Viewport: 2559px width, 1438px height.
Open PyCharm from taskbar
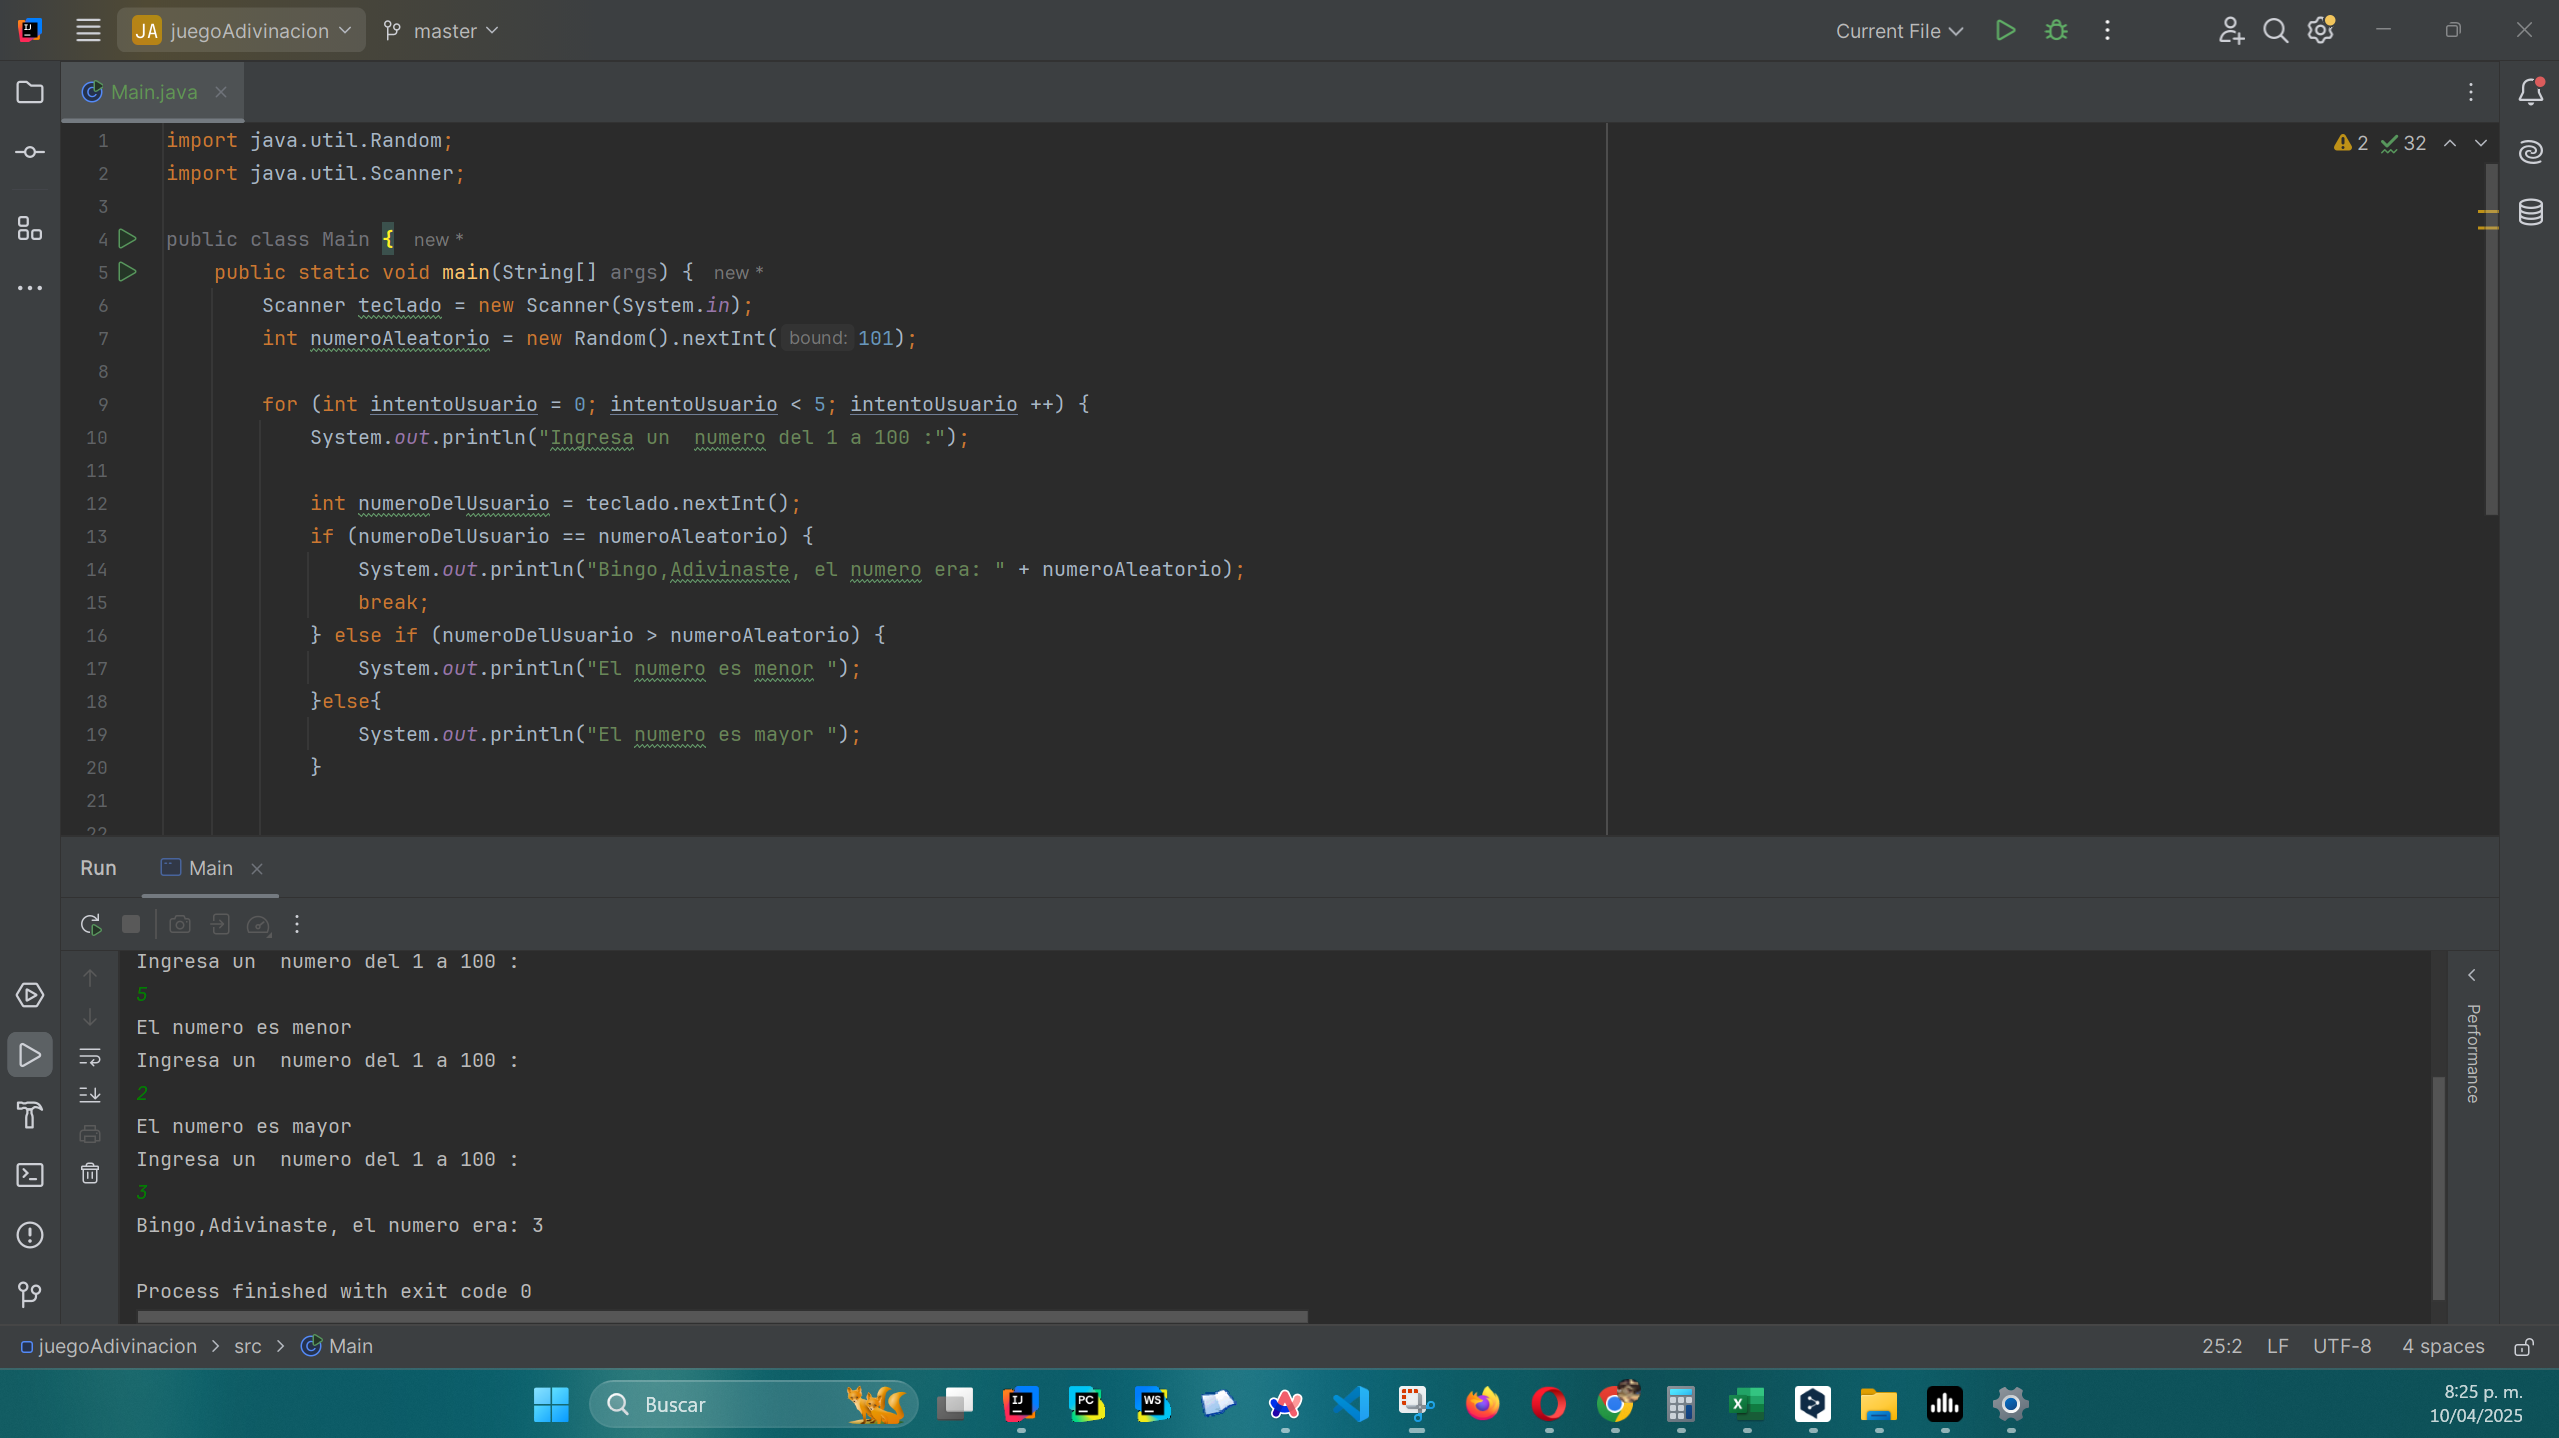coord(1086,1404)
